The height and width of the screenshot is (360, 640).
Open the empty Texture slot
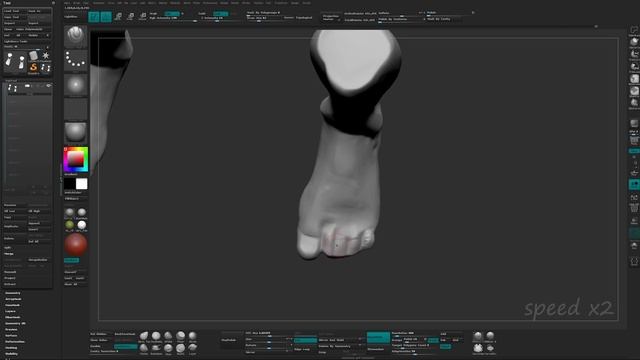tap(76, 109)
